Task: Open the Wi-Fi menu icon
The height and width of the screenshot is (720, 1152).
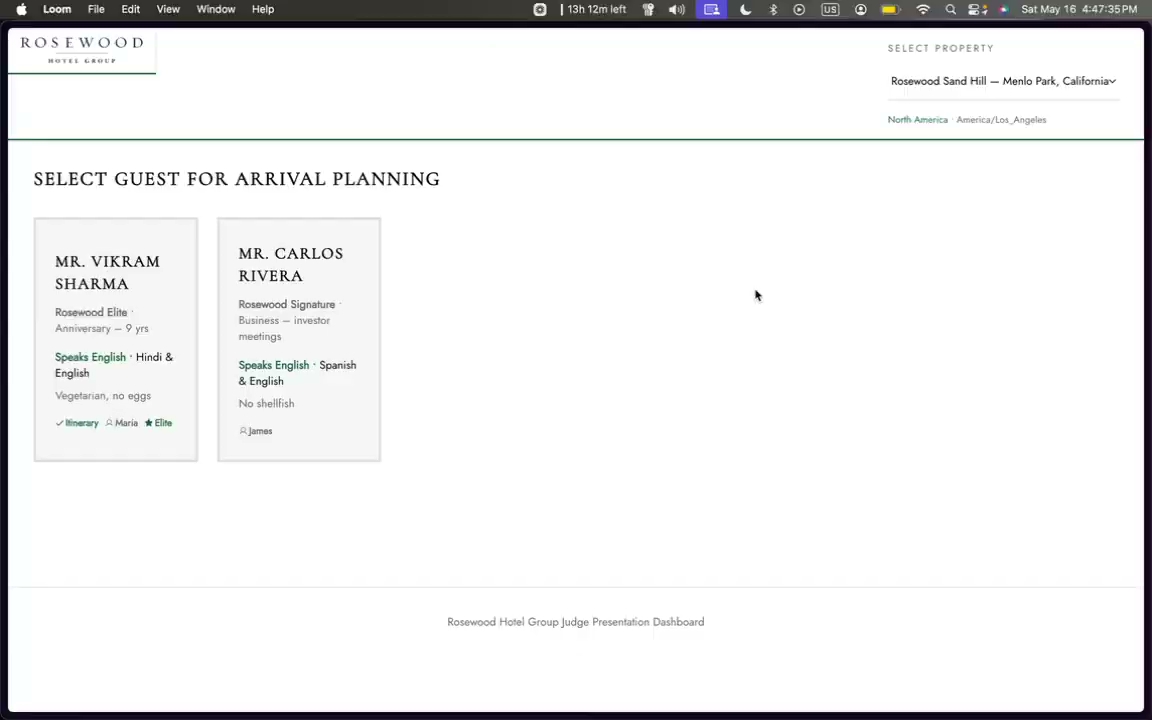Action: pyautogui.click(x=924, y=10)
